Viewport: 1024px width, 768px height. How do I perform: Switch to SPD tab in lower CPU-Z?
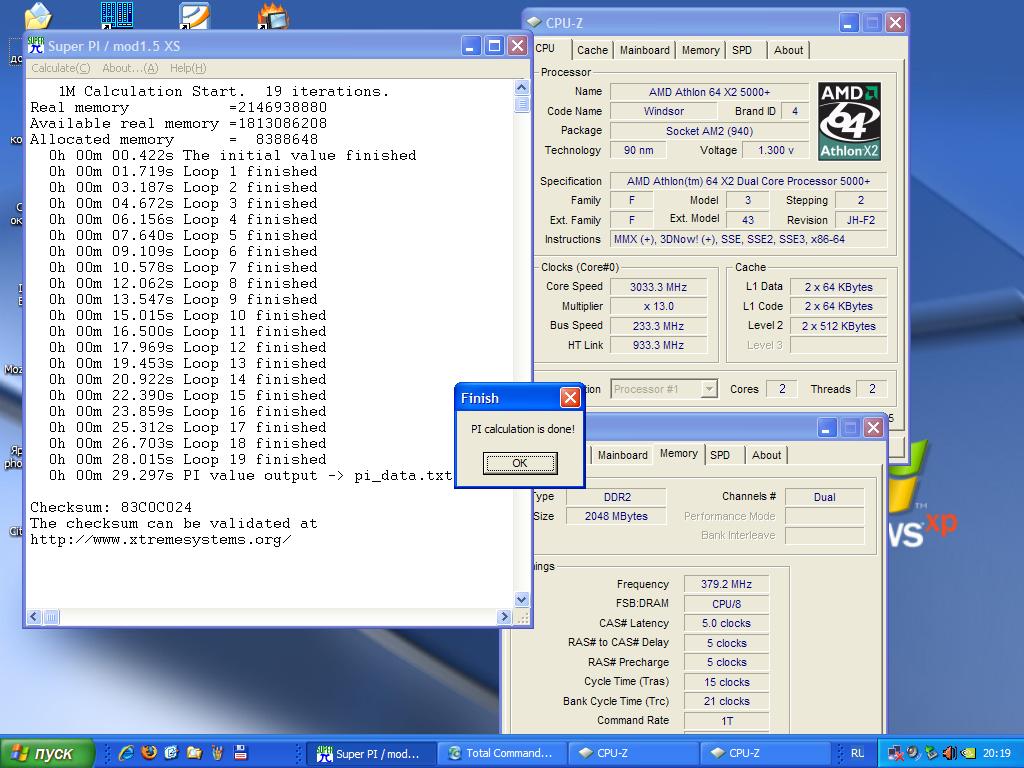point(720,455)
